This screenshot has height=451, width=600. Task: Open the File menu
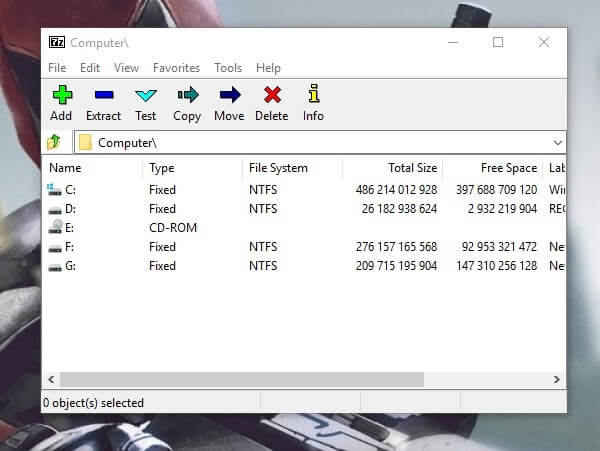click(57, 68)
